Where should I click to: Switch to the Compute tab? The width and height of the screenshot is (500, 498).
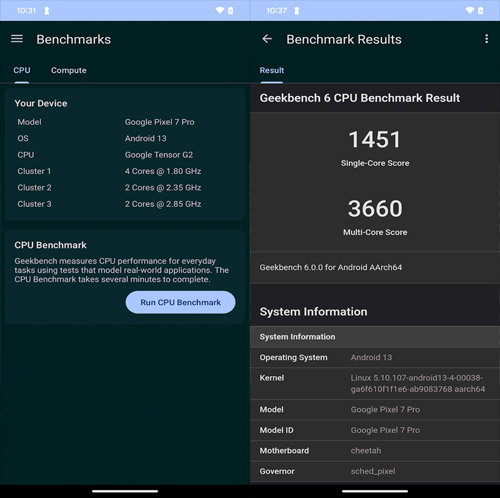(69, 70)
